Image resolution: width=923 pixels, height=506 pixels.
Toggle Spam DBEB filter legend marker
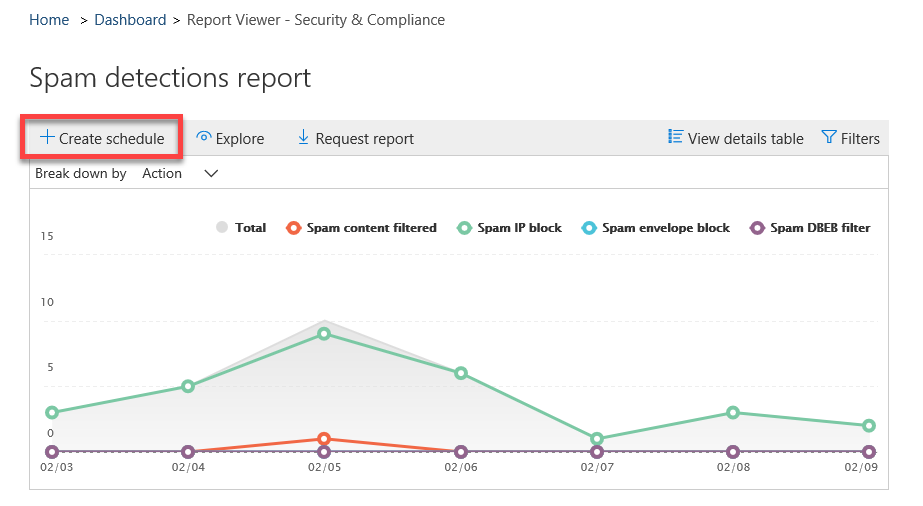[757, 228]
